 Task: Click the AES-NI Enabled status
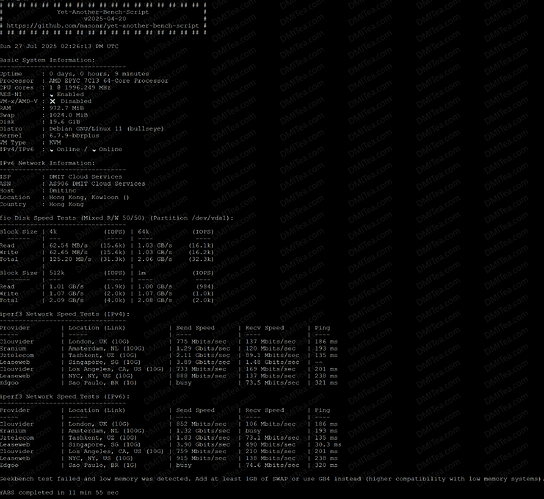67,94
